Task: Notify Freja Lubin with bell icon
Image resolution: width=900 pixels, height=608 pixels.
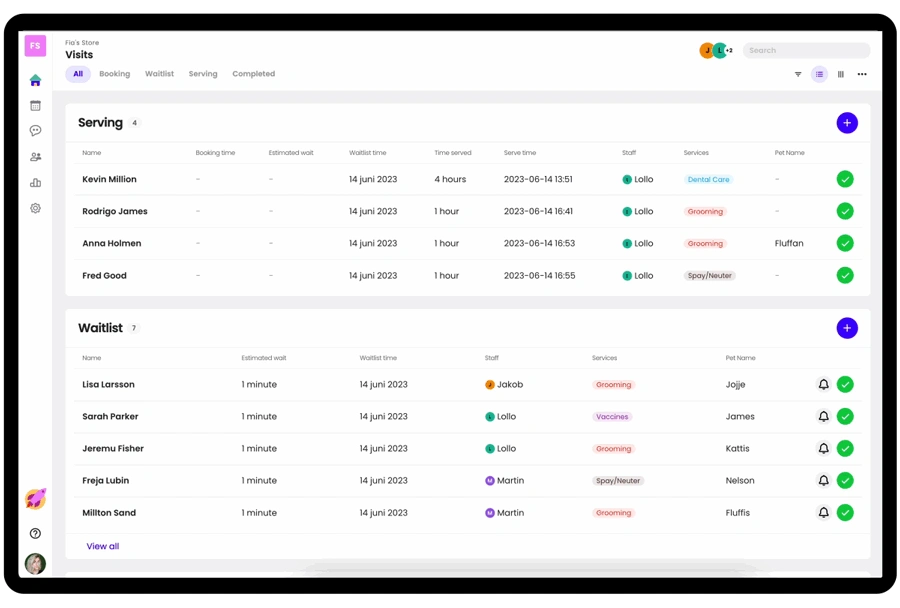Action: (x=823, y=481)
